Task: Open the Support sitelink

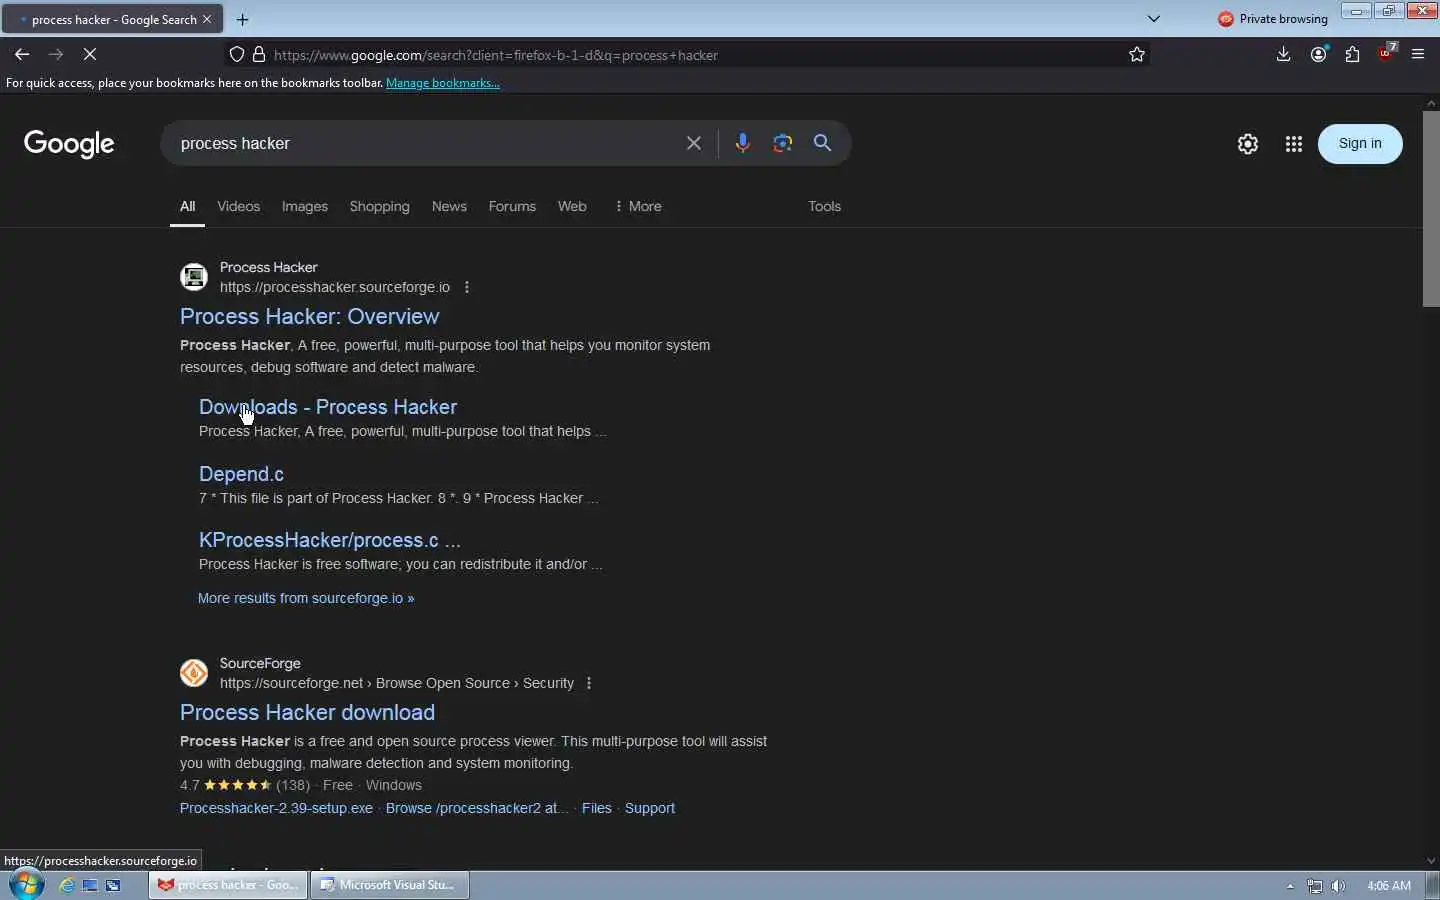Action: click(x=650, y=808)
